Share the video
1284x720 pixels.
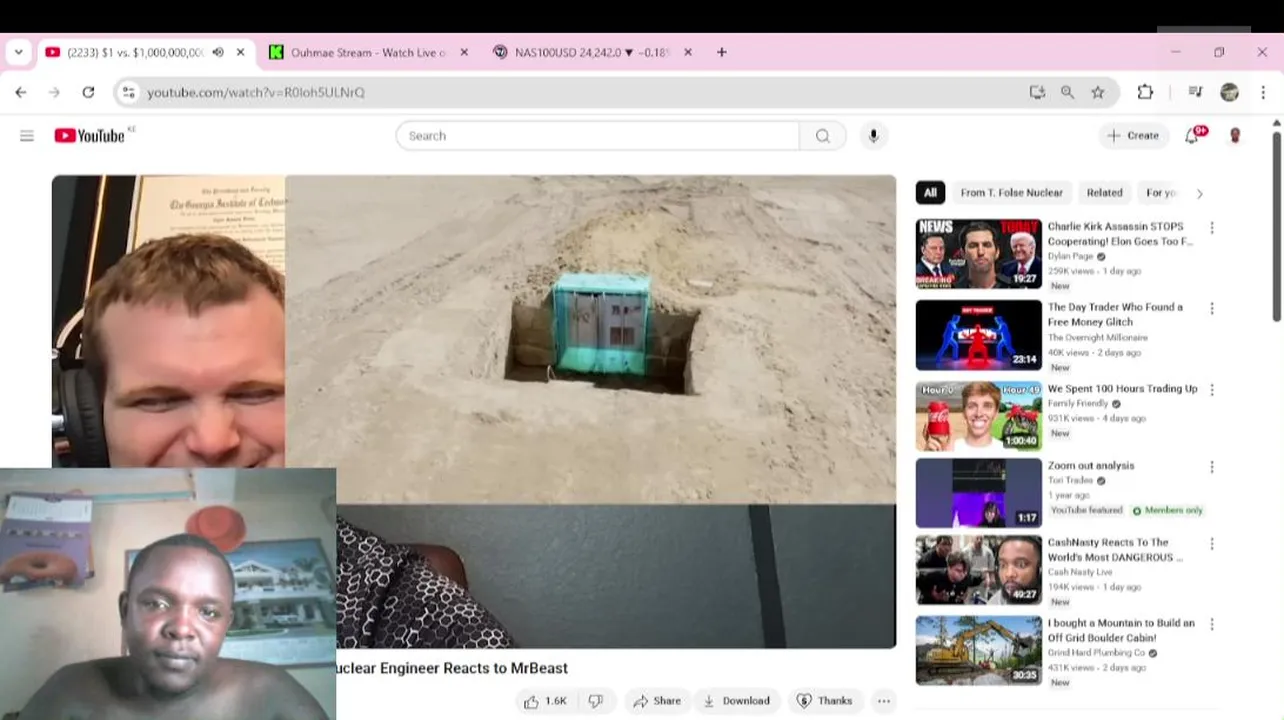[657, 701]
